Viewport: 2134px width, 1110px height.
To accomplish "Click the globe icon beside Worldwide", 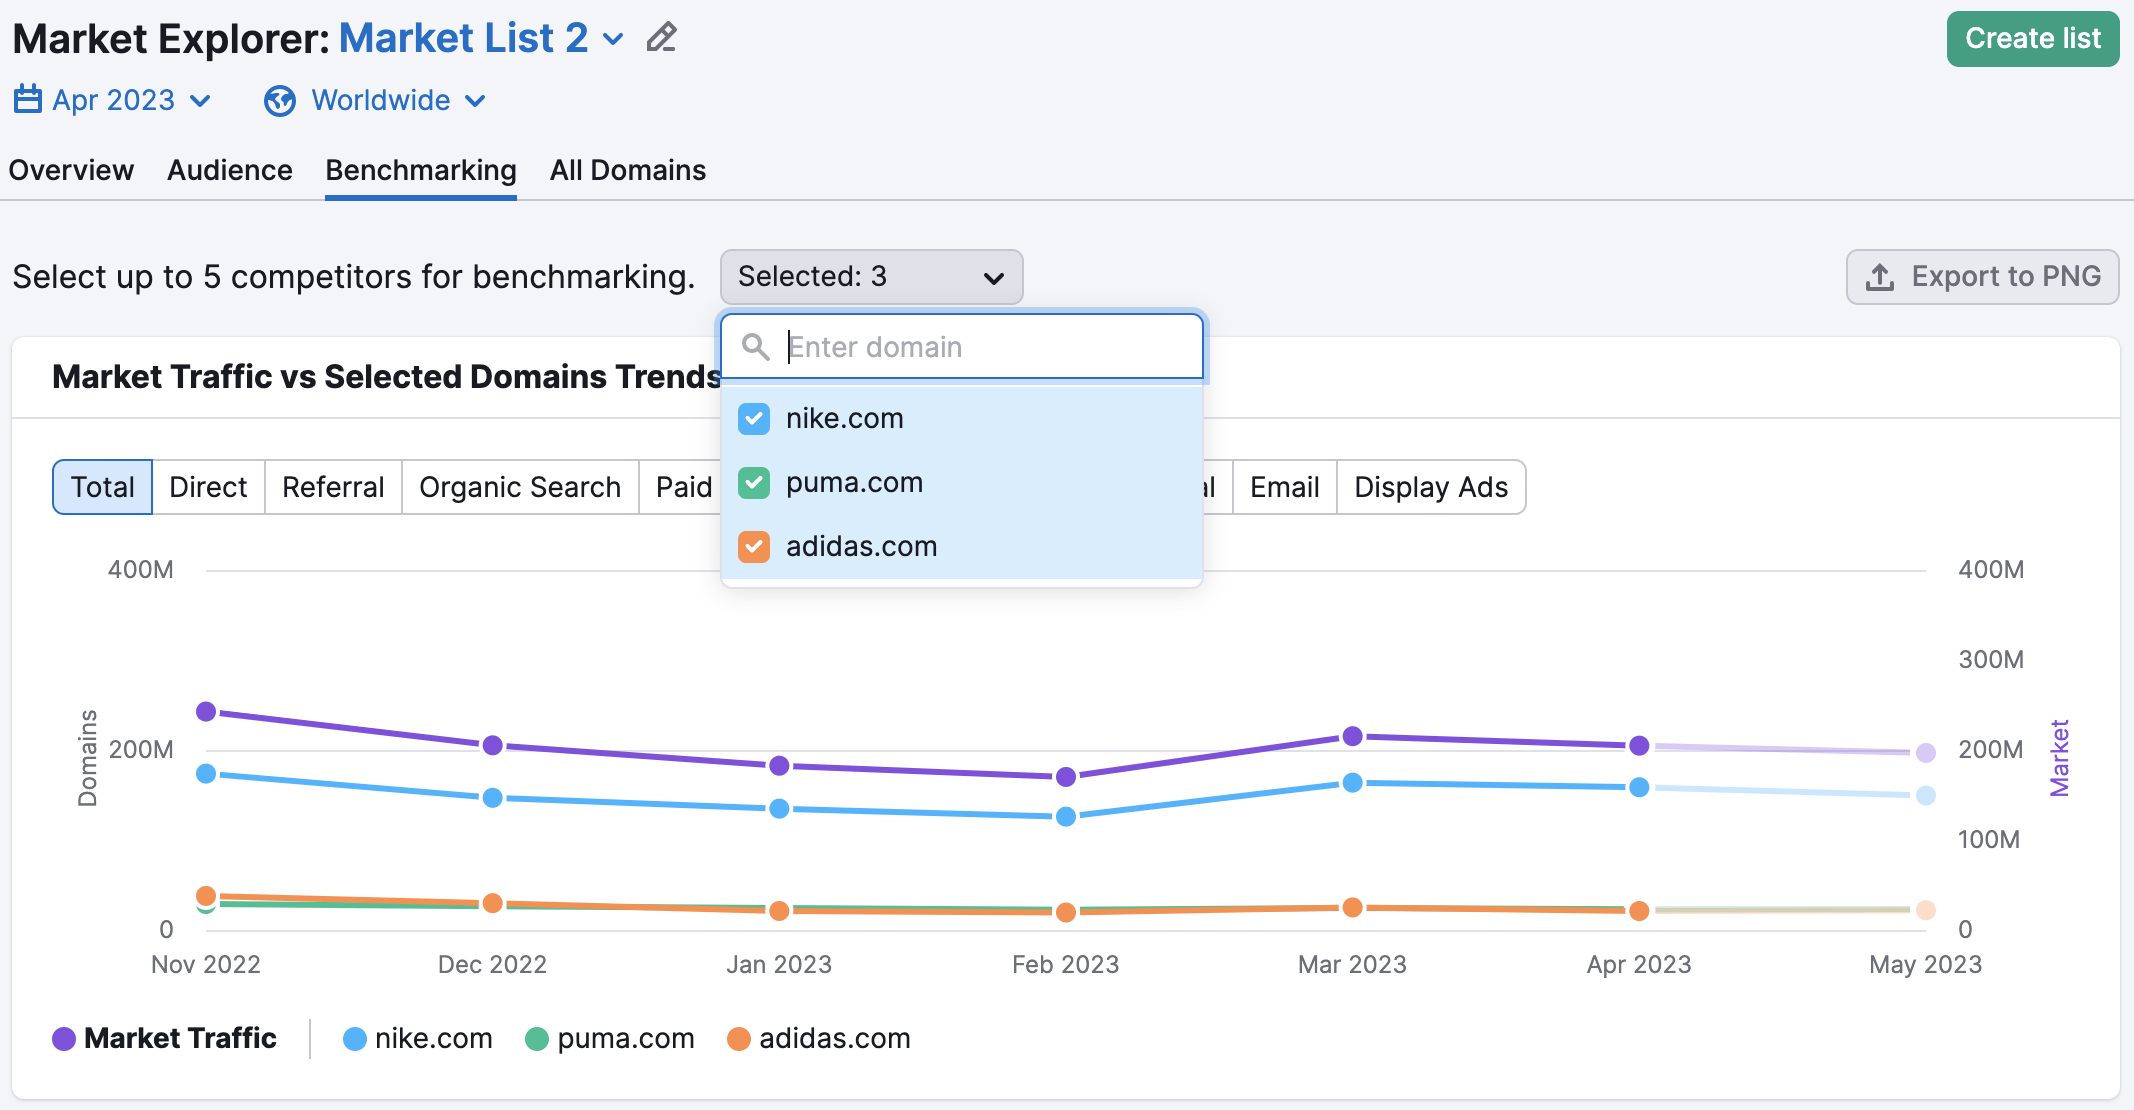I will coord(280,101).
